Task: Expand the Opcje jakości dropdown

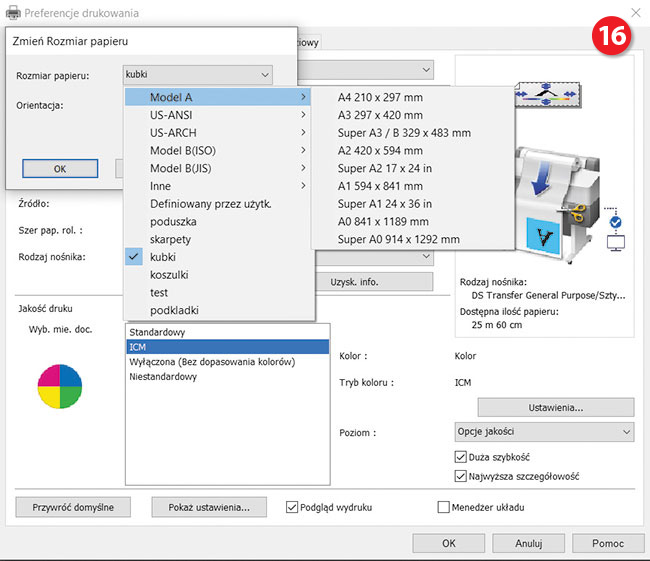Action: pos(537,431)
